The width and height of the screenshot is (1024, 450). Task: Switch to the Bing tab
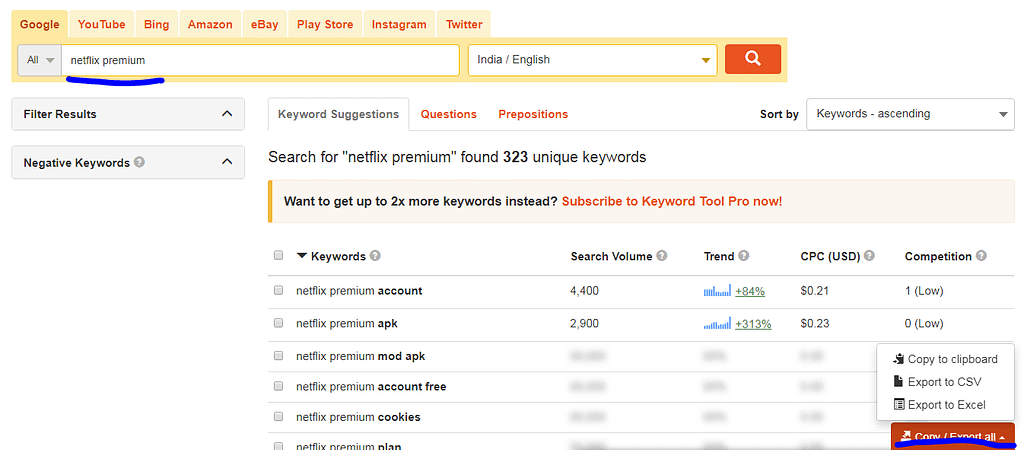[x=156, y=24]
